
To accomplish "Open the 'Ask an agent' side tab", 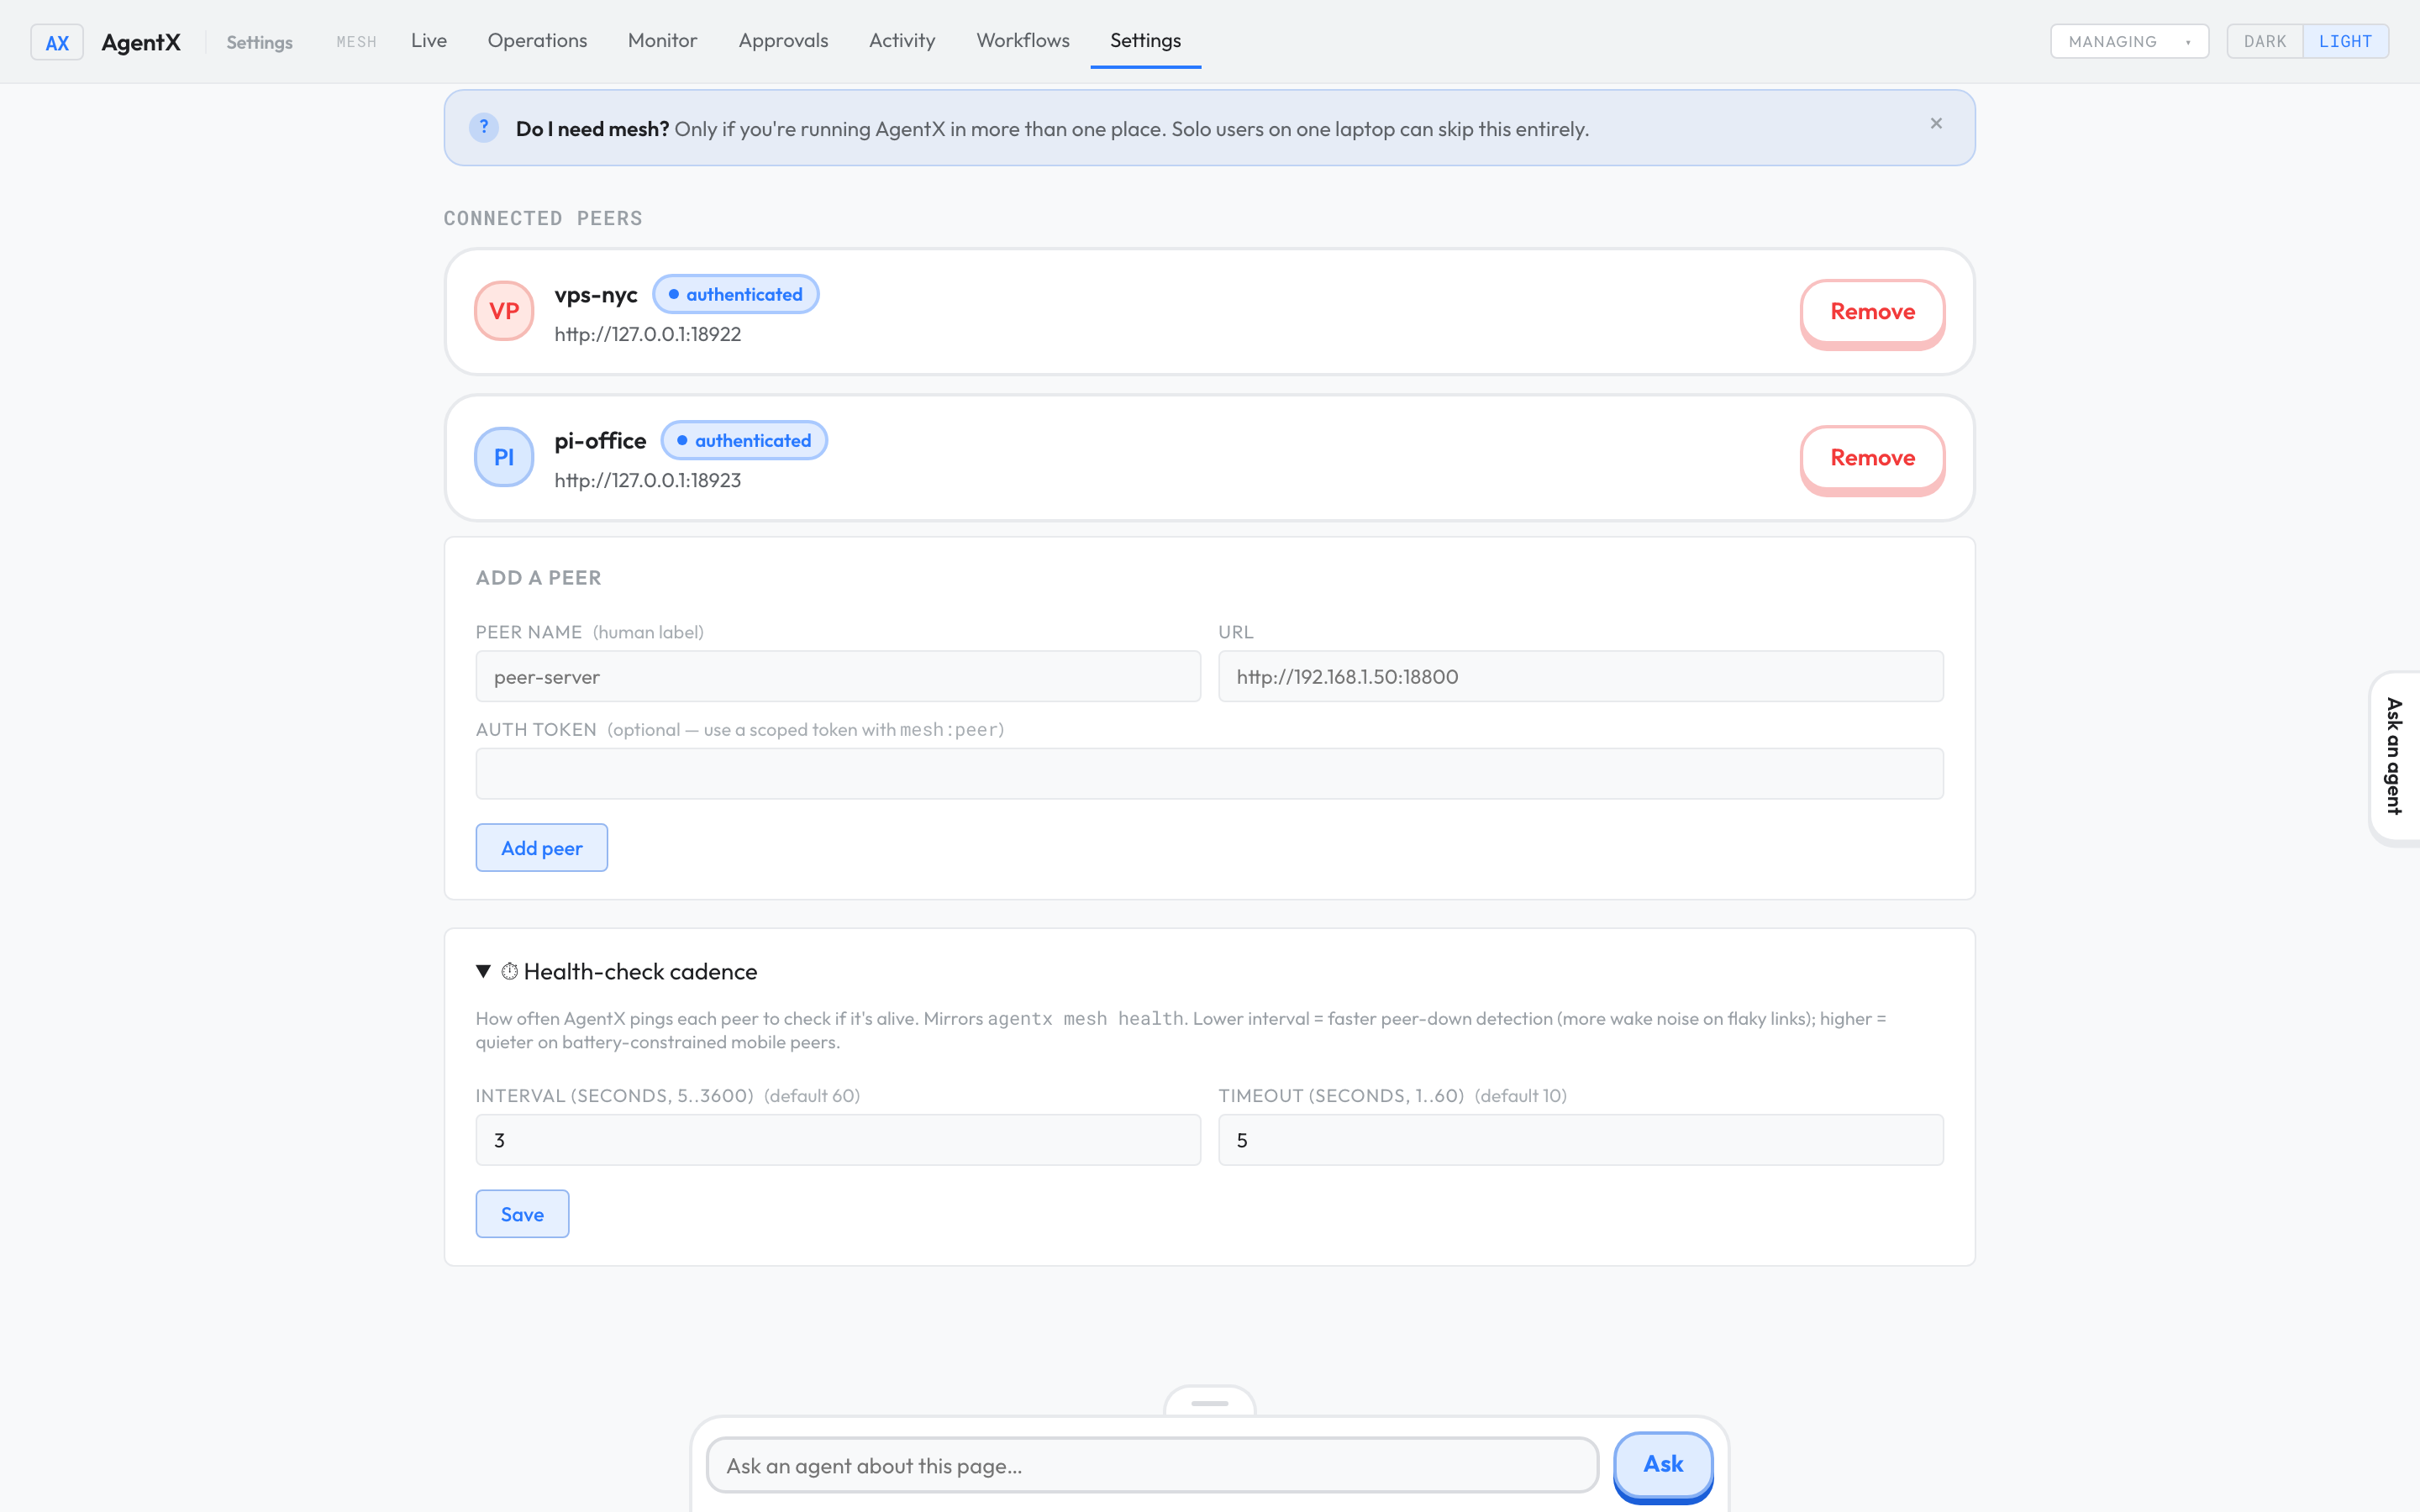I will [2394, 757].
